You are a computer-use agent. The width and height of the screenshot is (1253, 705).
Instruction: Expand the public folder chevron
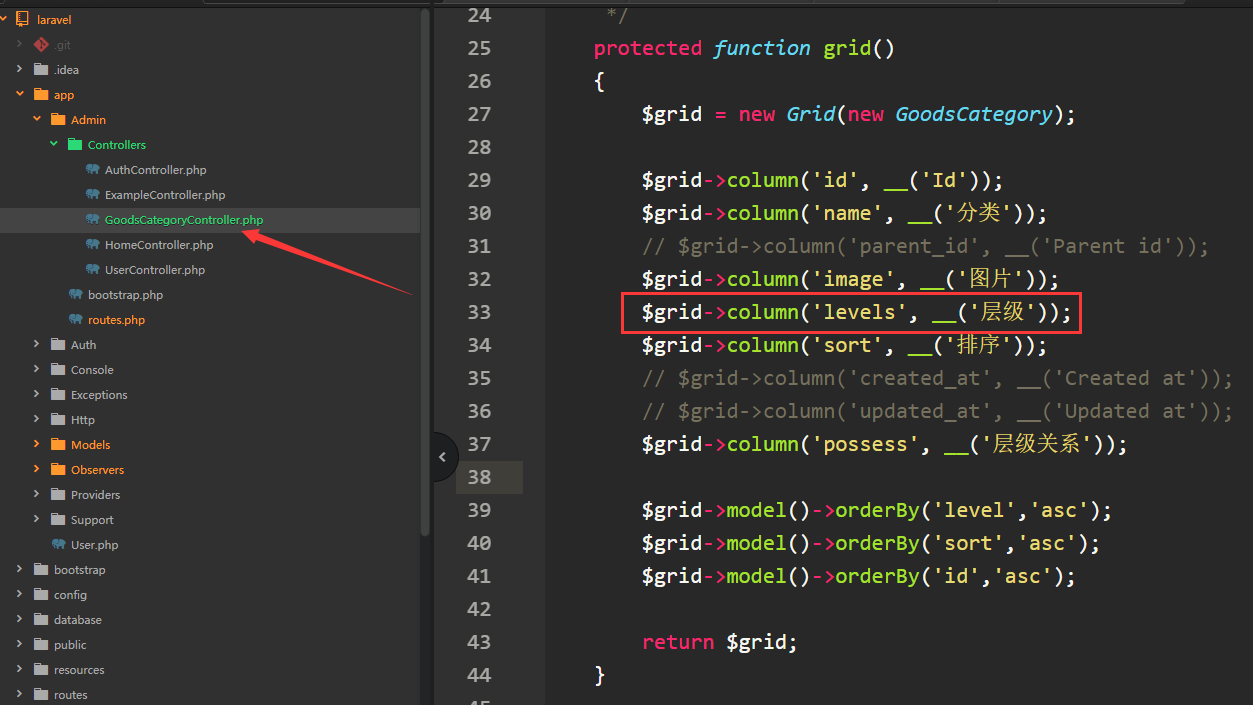[x=20, y=644]
